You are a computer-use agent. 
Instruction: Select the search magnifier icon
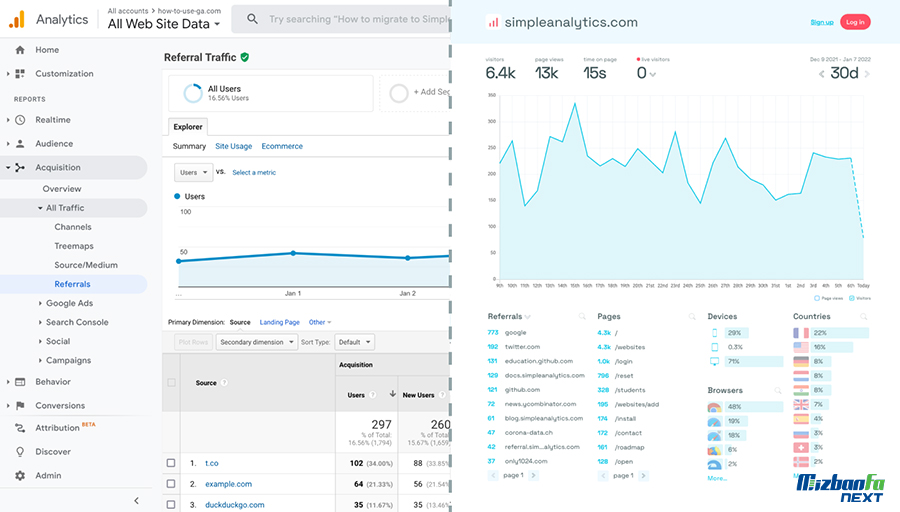tap(252, 19)
